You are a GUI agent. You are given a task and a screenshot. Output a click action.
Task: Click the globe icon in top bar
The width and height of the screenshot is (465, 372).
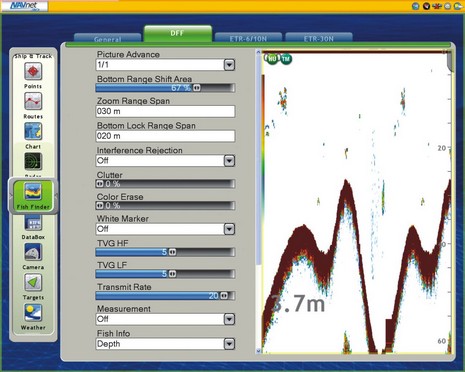pos(416,6)
